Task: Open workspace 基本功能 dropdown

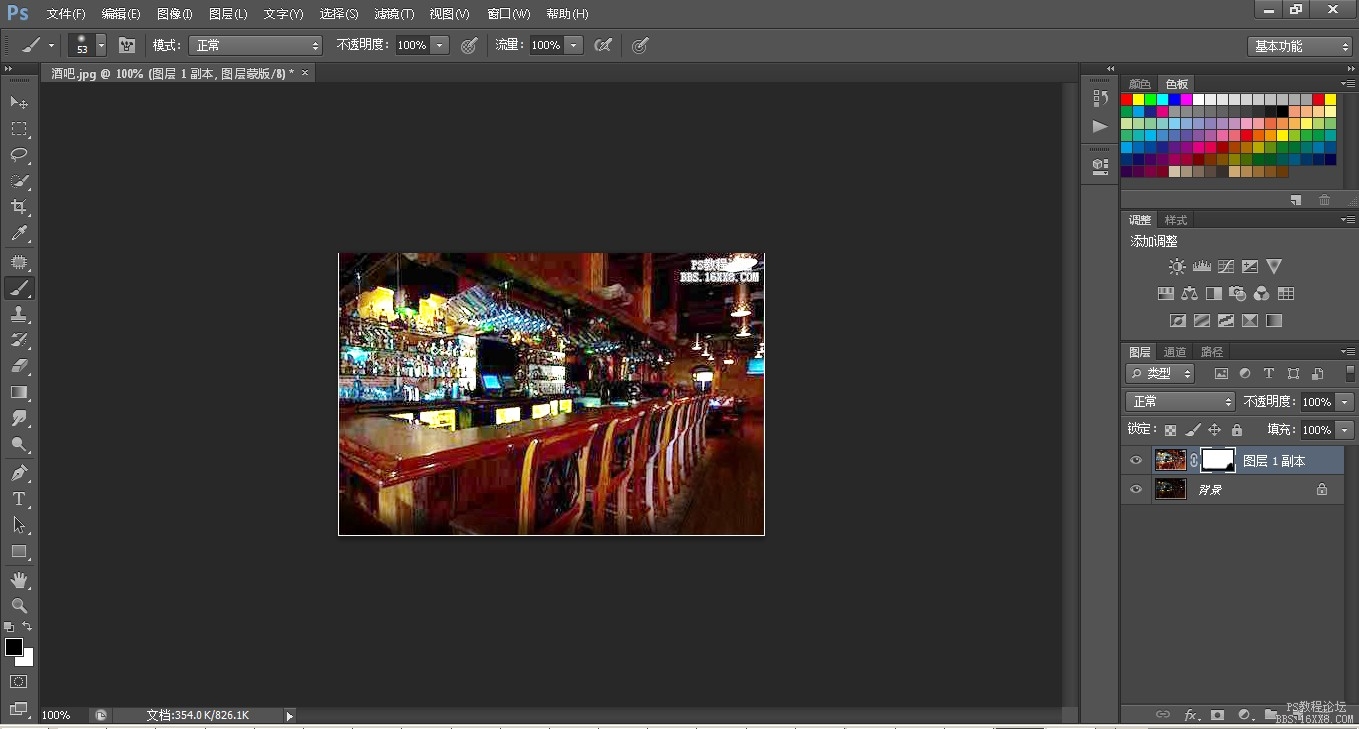Action: tap(1300, 46)
